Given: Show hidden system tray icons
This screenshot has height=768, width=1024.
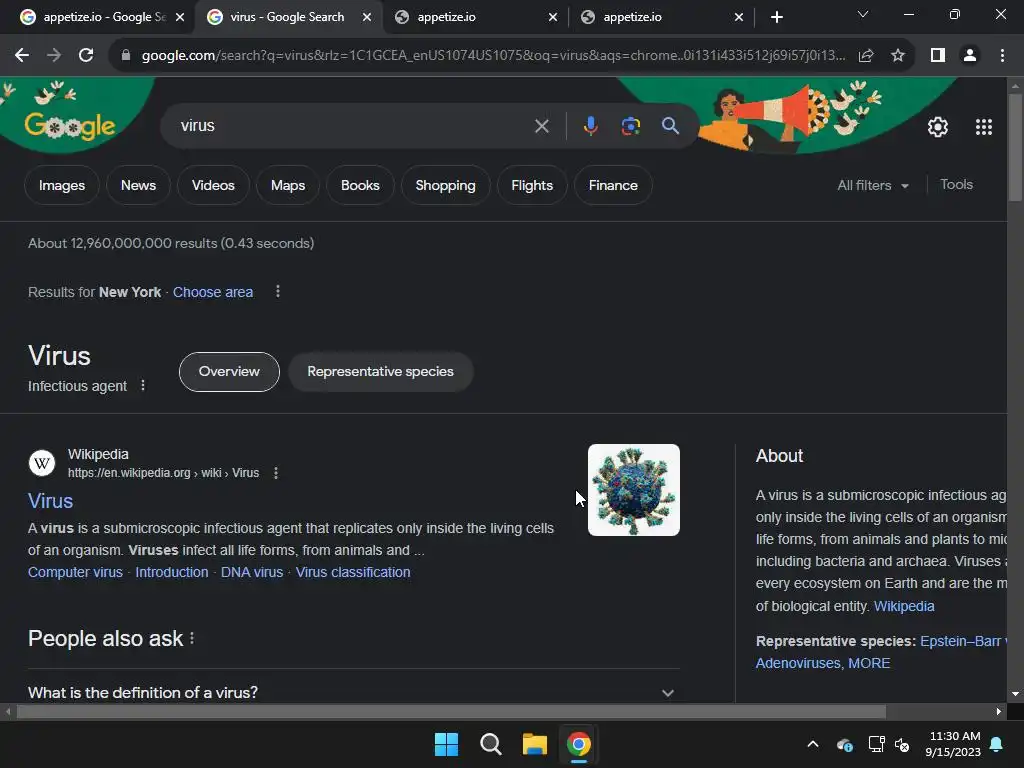Looking at the screenshot, I should (x=813, y=744).
